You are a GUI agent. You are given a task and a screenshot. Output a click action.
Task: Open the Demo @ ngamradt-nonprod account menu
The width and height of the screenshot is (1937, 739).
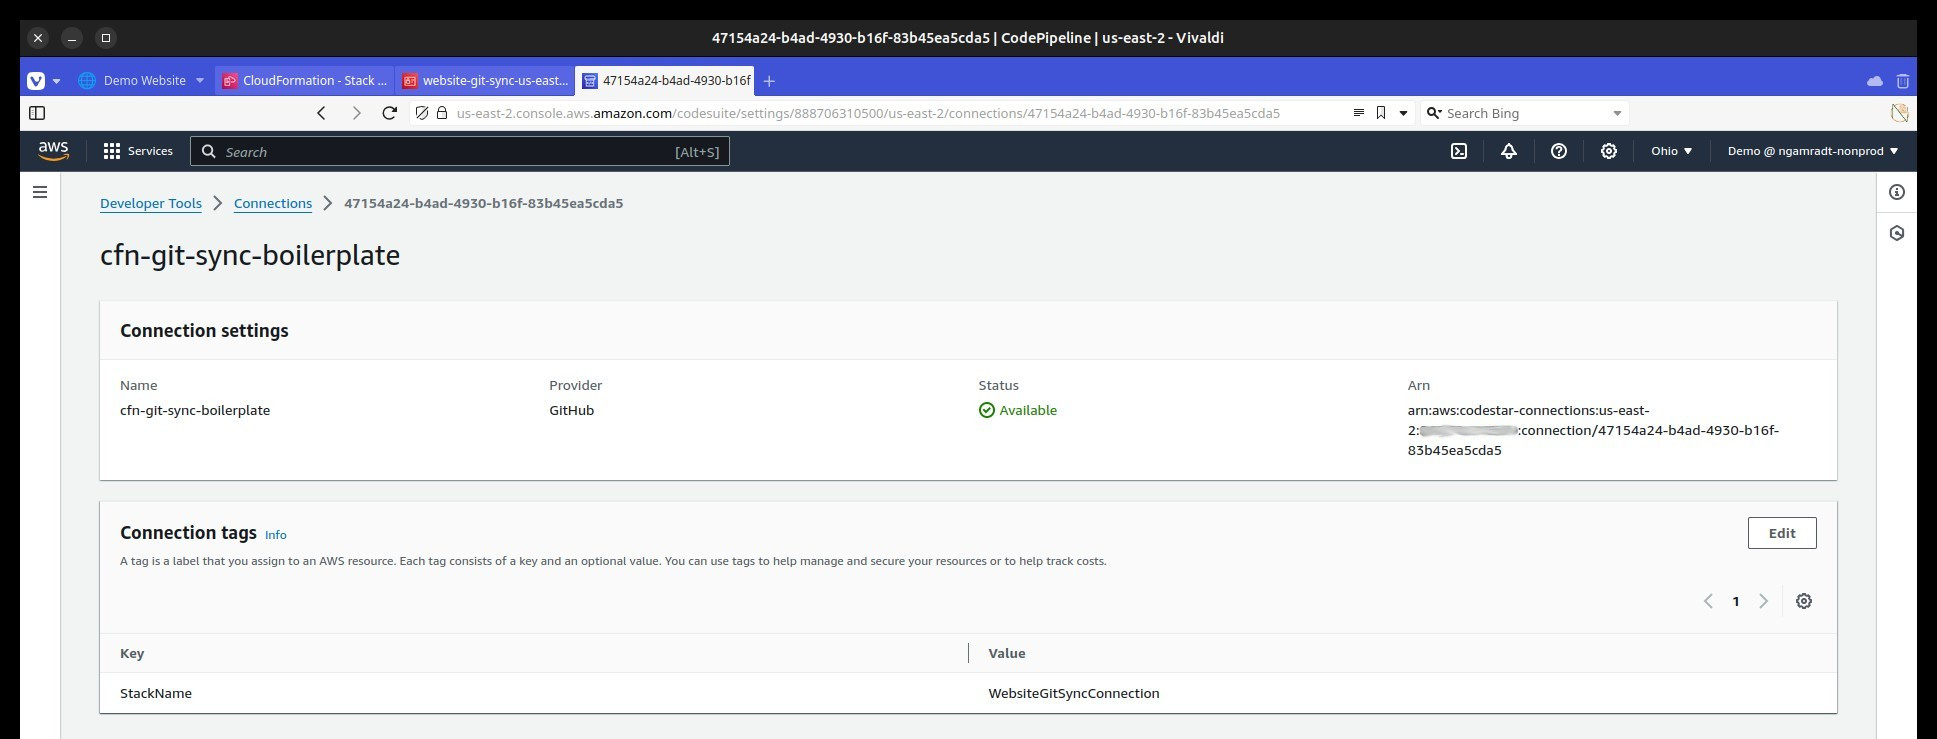click(1813, 151)
